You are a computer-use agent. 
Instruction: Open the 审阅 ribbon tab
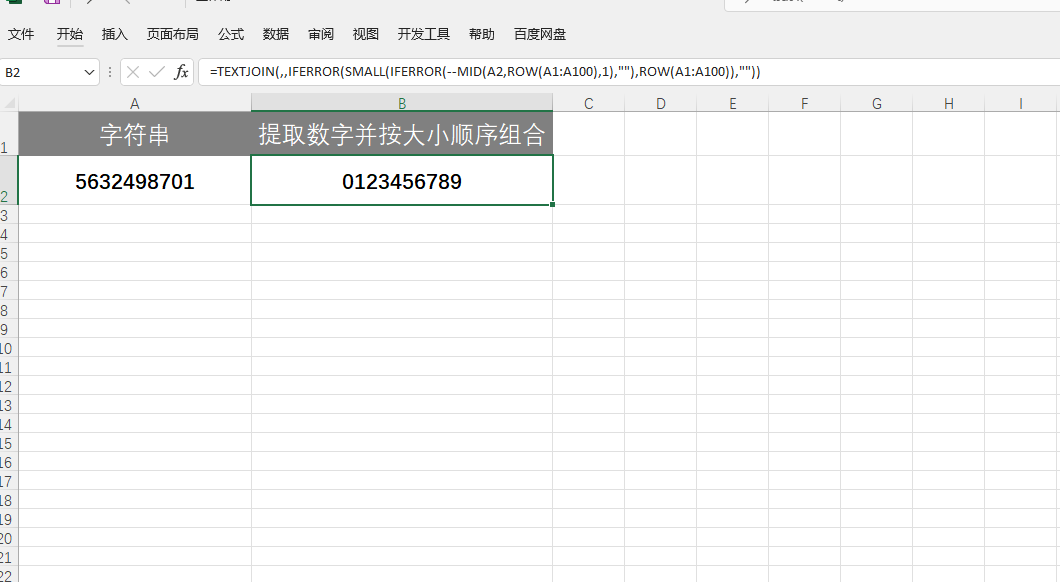pyautogui.click(x=320, y=34)
